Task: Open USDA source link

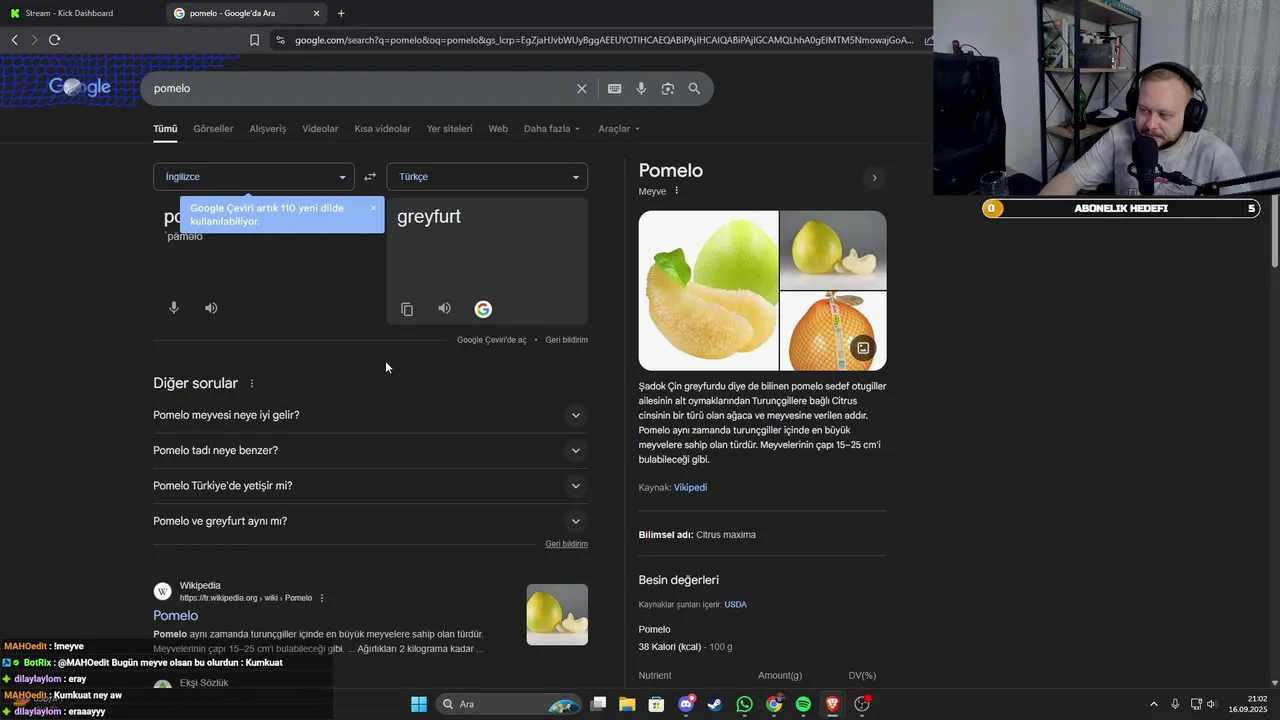Action: coord(735,605)
